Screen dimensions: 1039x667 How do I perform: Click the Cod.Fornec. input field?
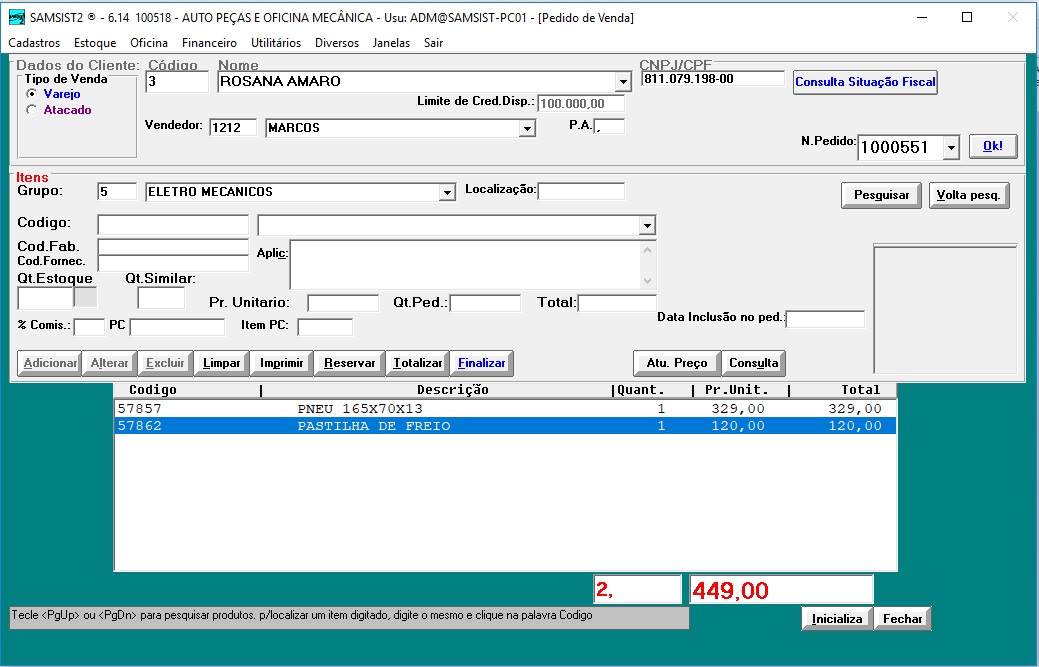click(173, 264)
